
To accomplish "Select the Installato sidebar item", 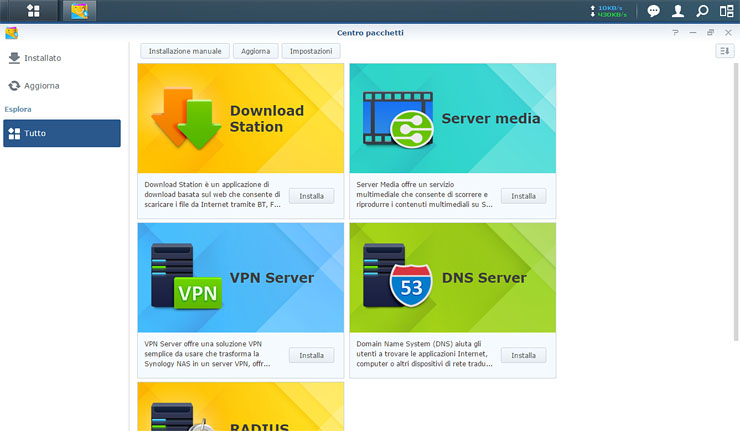I will point(62,58).
